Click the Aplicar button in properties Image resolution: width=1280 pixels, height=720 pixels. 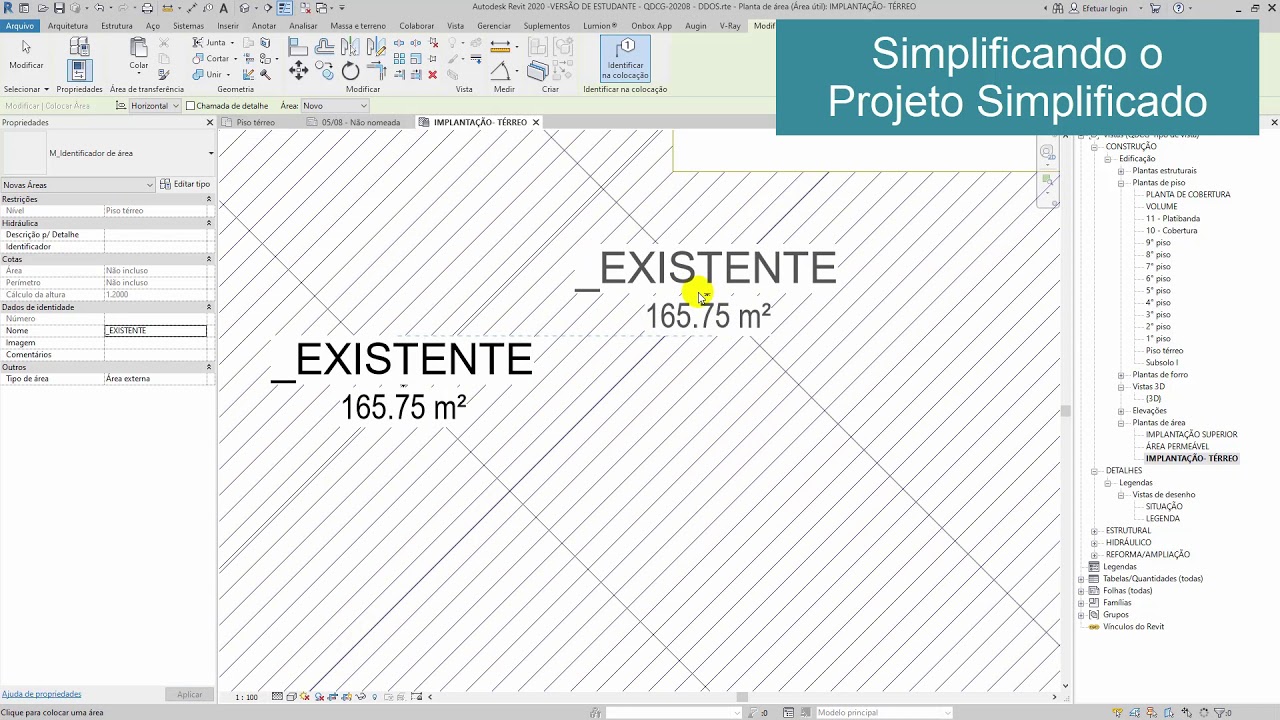[189, 695]
